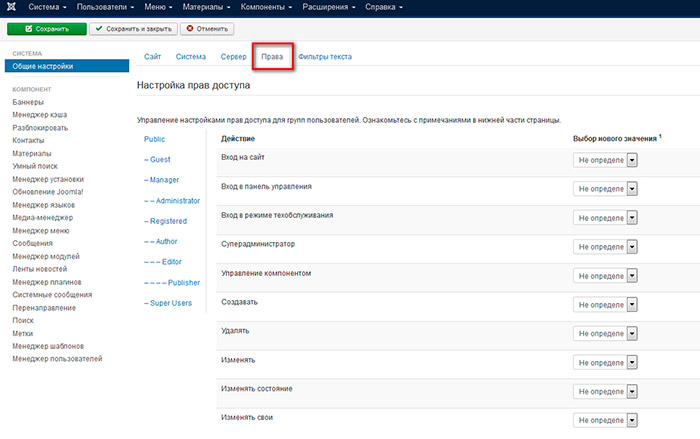Select the Super Users group
Image resolution: width=700 pixels, height=439 pixels.
170,302
